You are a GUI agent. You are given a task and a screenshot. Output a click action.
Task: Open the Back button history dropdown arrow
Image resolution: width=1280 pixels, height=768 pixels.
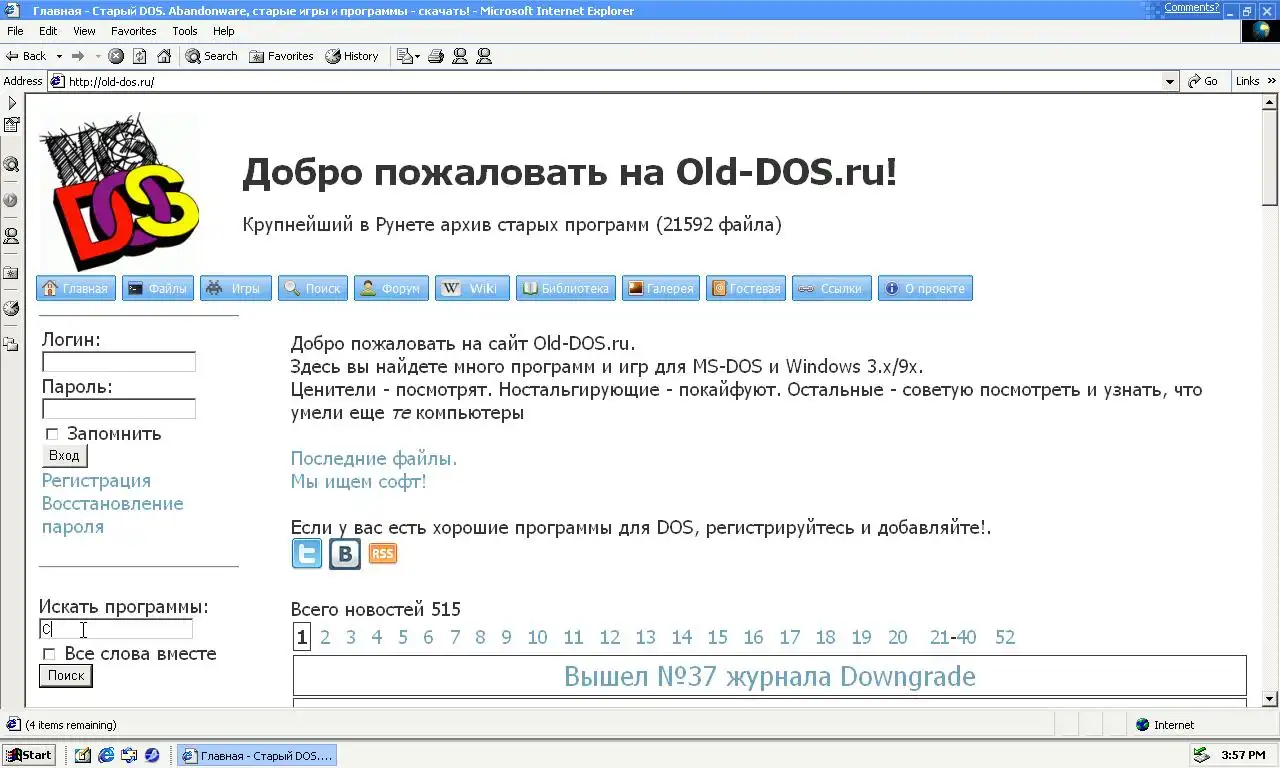(59, 56)
